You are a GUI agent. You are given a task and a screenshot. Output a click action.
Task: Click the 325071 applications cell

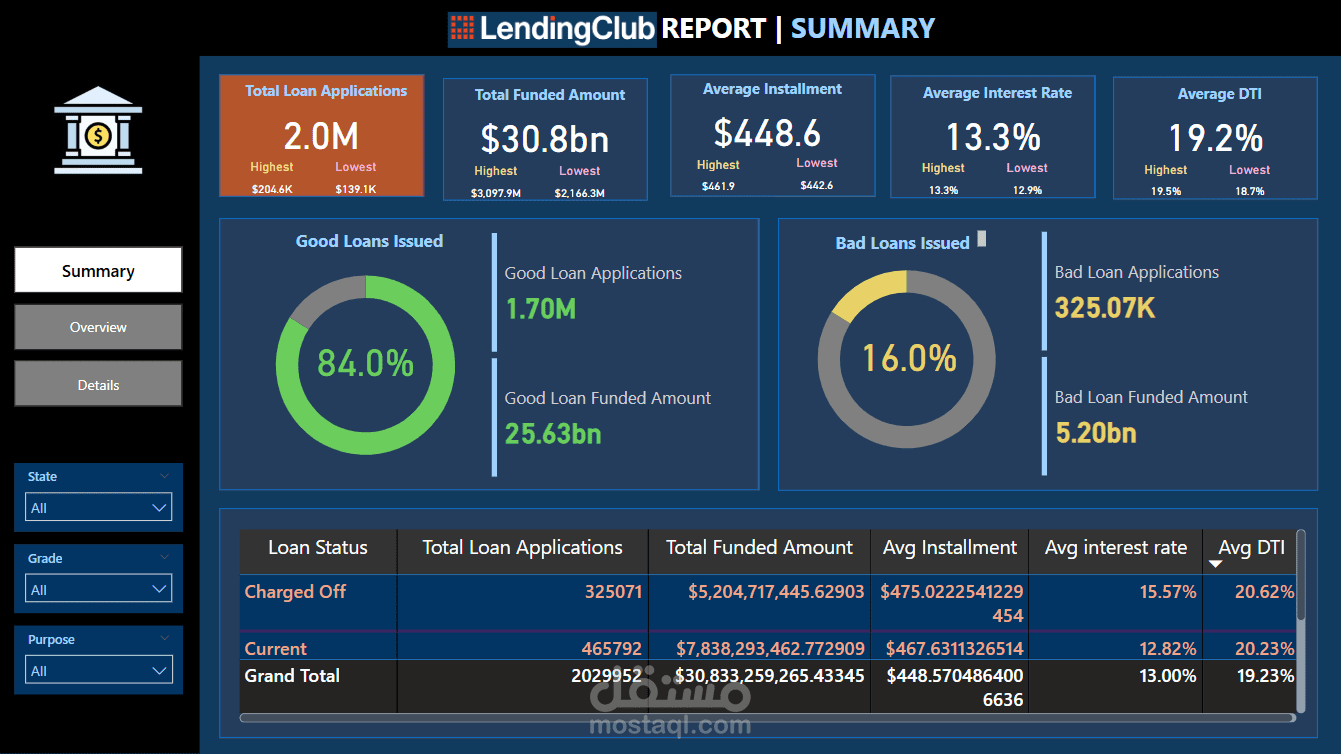pyautogui.click(x=613, y=592)
